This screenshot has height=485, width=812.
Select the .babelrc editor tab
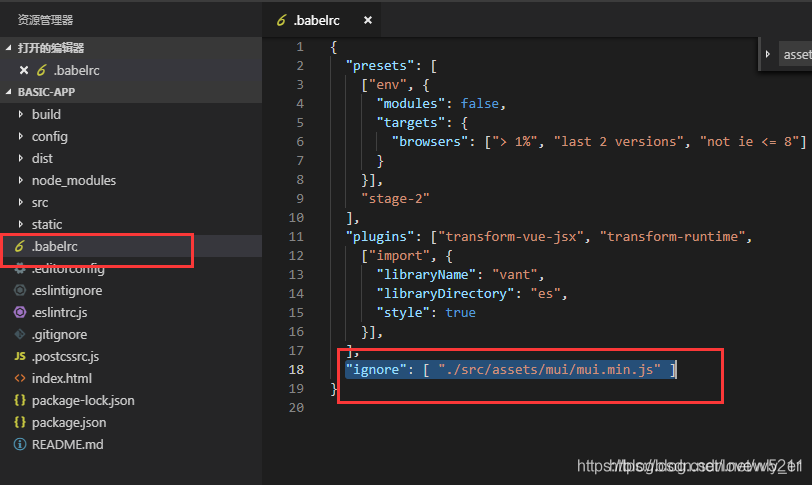pyautogui.click(x=322, y=20)
